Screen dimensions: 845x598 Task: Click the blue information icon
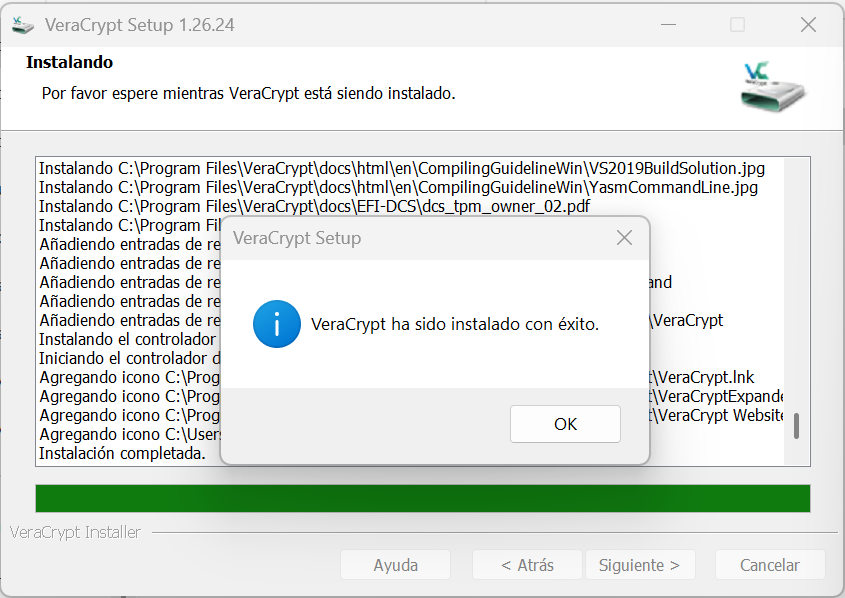pos(277,324)
